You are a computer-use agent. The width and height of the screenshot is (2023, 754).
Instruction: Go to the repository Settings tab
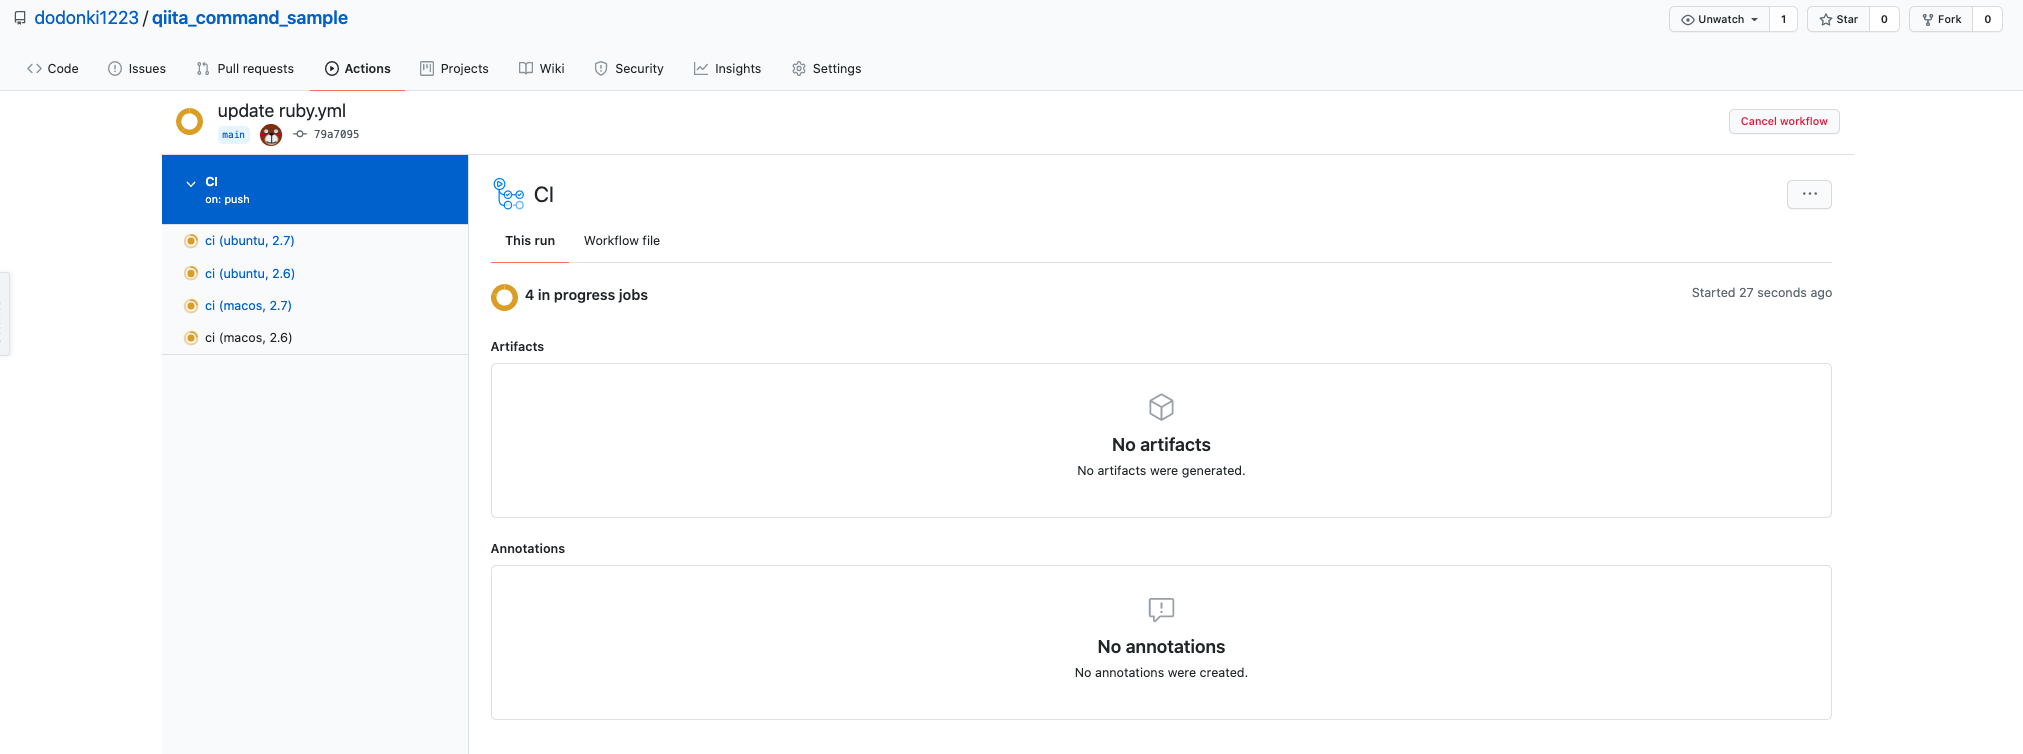tap(827, 69)
